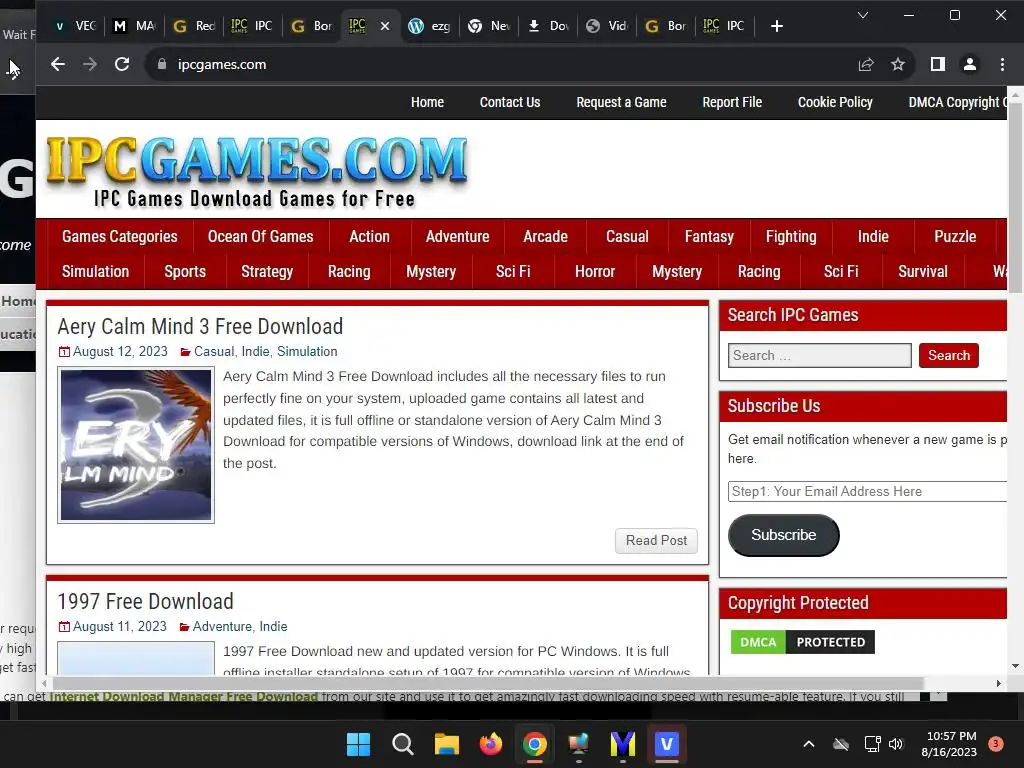Select Action category
The height and width of the screenshot is (768, 1024).
coord(369,236)
